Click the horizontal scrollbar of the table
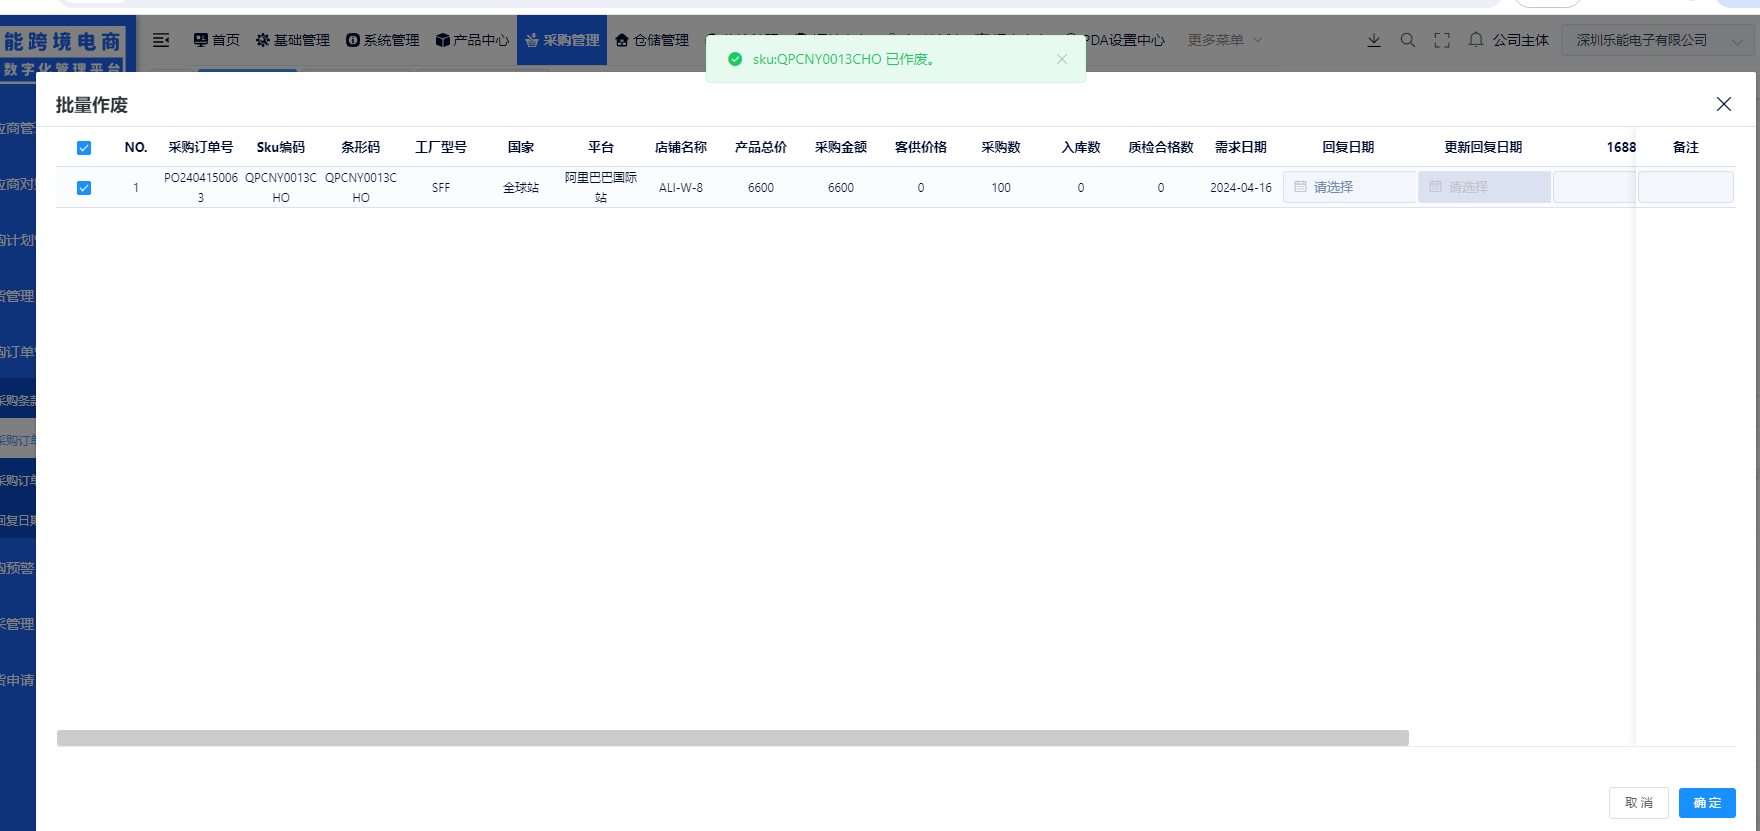1760x831 pixels. pyautogui.click(x=733, y=738)
